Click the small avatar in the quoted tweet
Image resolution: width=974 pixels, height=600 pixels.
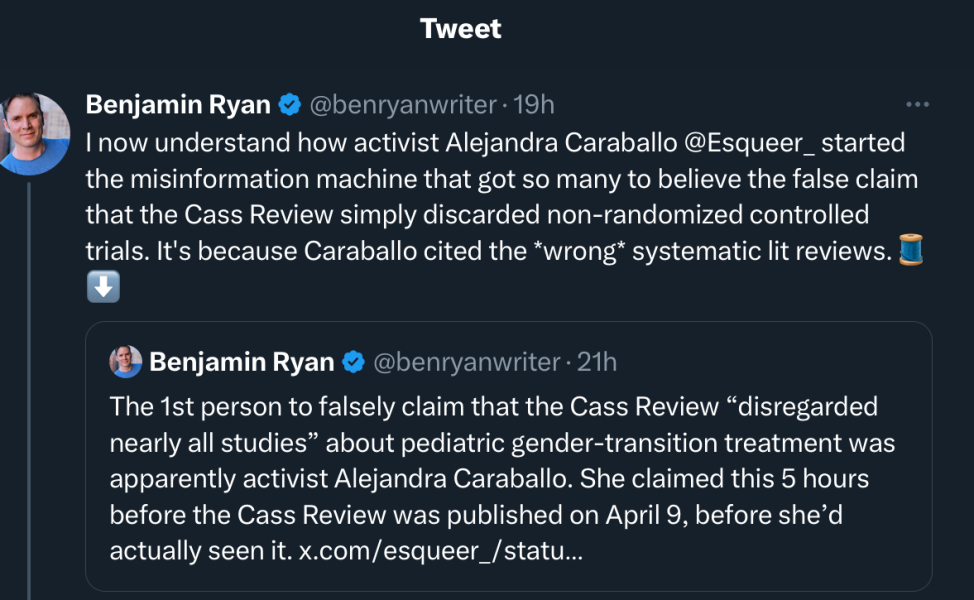(124, 362)
